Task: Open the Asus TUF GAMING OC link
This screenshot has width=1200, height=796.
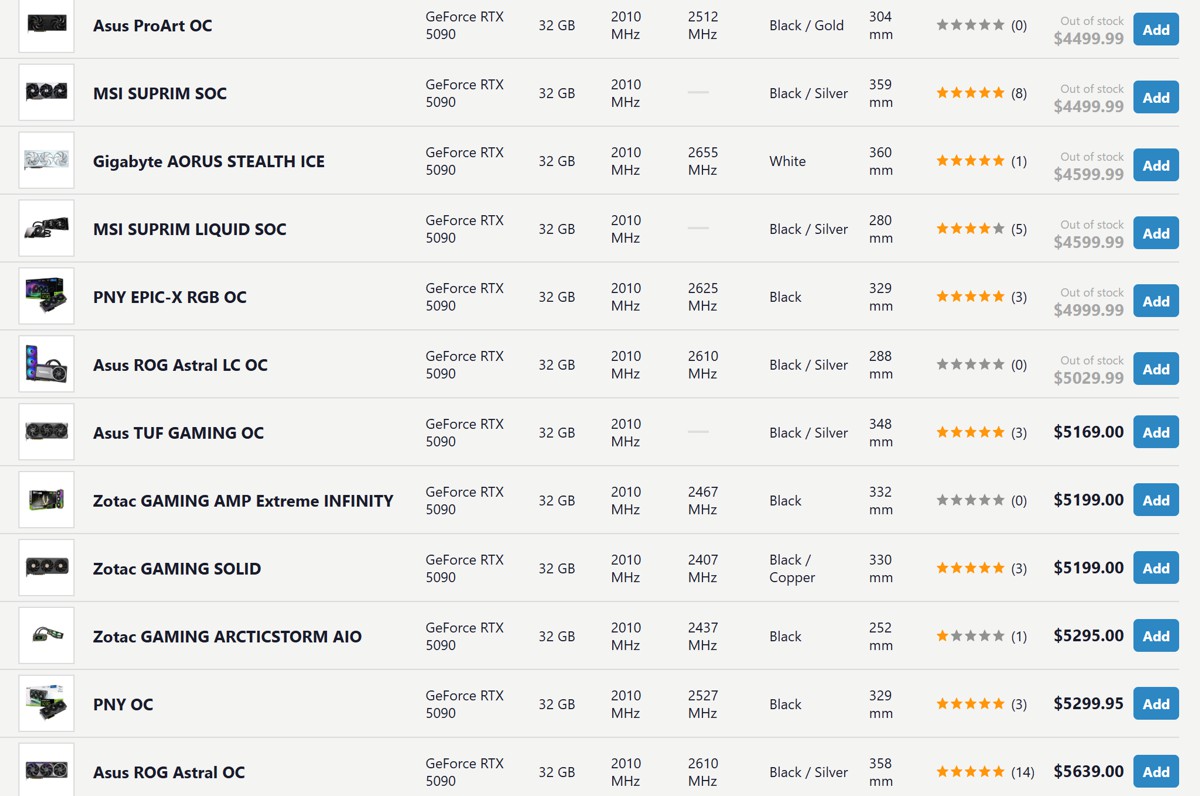Action: pyautogui.click(x=179, y=433)
